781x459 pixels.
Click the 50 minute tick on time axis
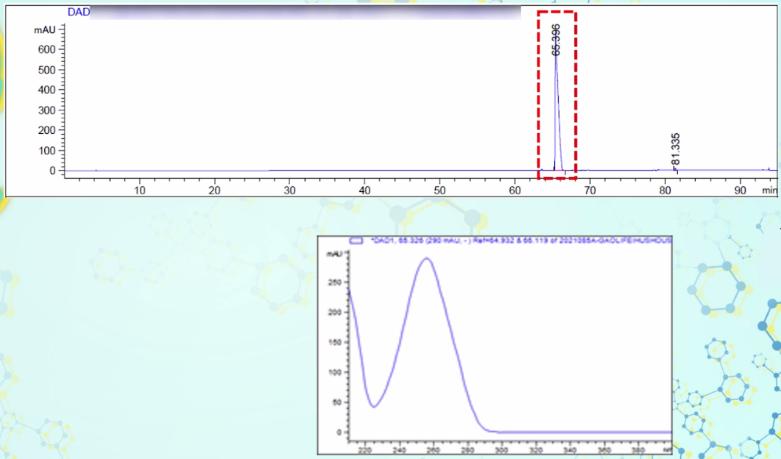click(439, 189)
